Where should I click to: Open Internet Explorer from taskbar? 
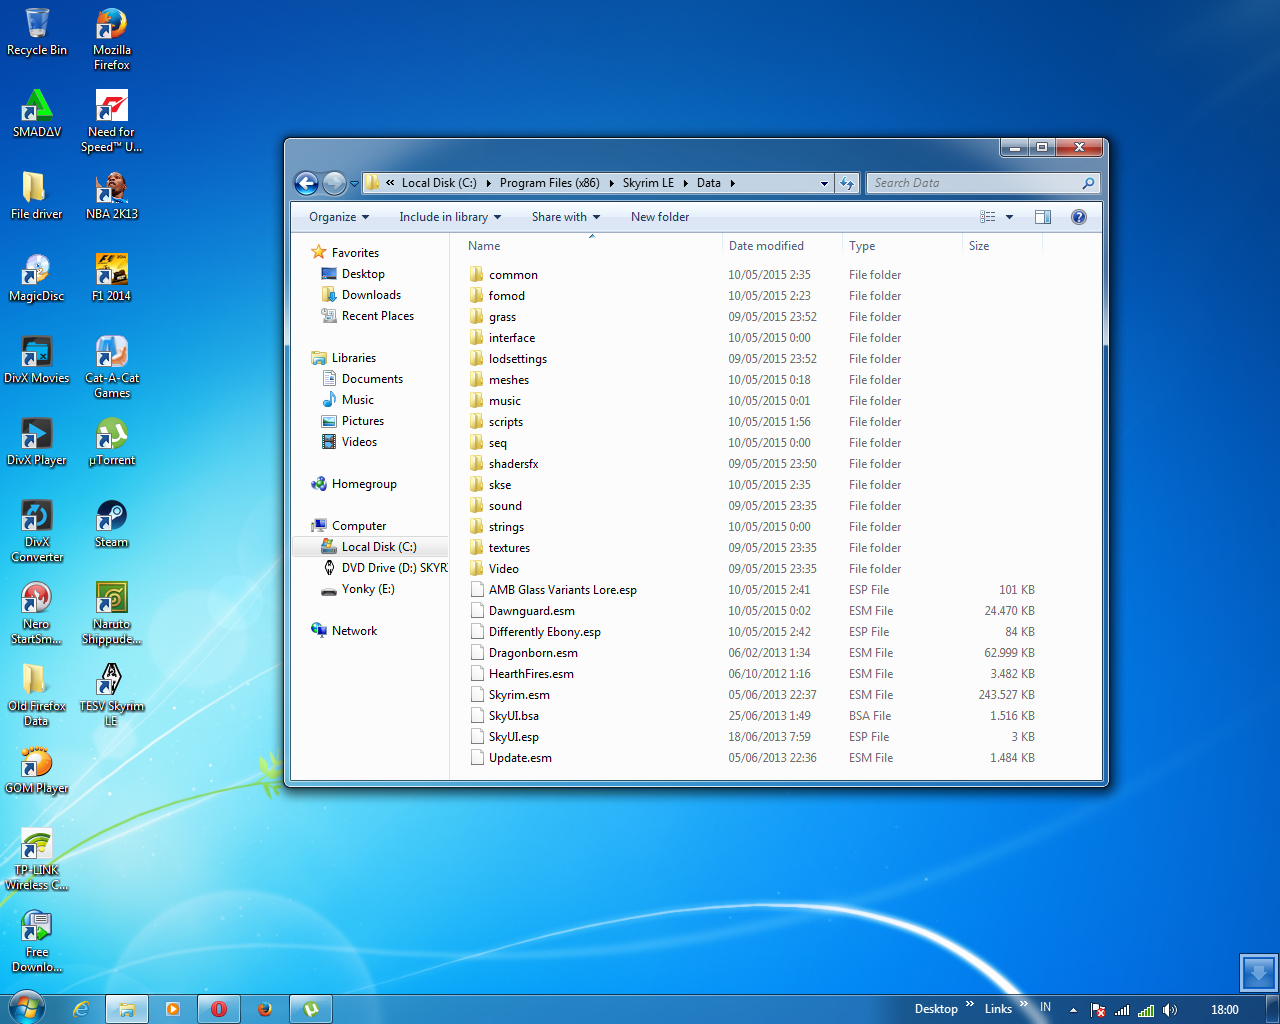coord(81,1009)
